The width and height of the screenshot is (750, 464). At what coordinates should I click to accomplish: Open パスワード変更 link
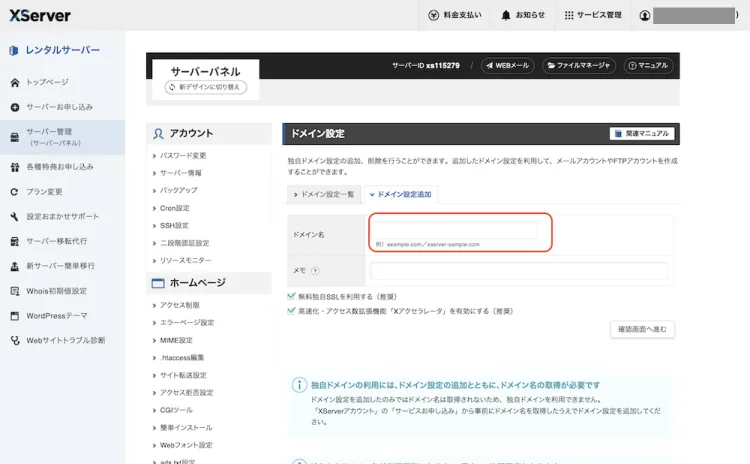[x=183, y=155]
